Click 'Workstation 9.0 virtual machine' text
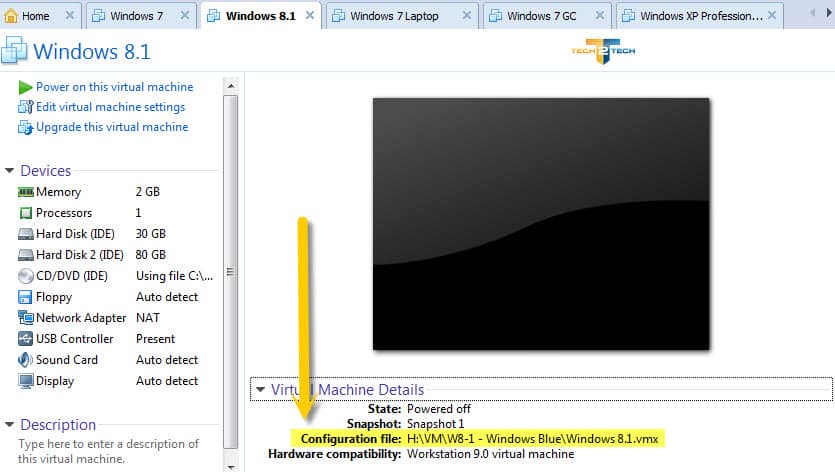835x472 pixels. [x=490, y=454]
